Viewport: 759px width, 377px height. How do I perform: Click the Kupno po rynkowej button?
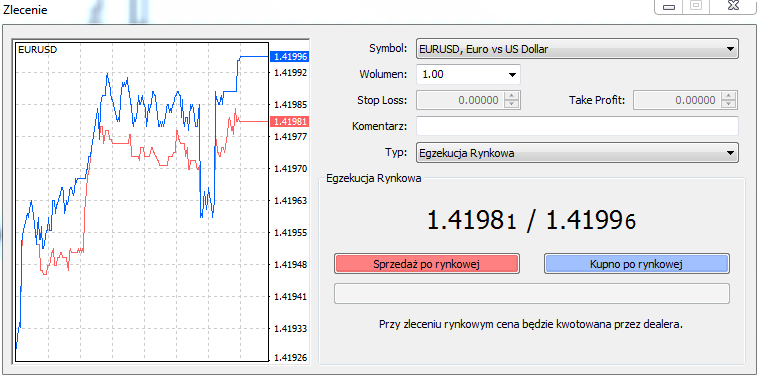click(x=637, y=264)
